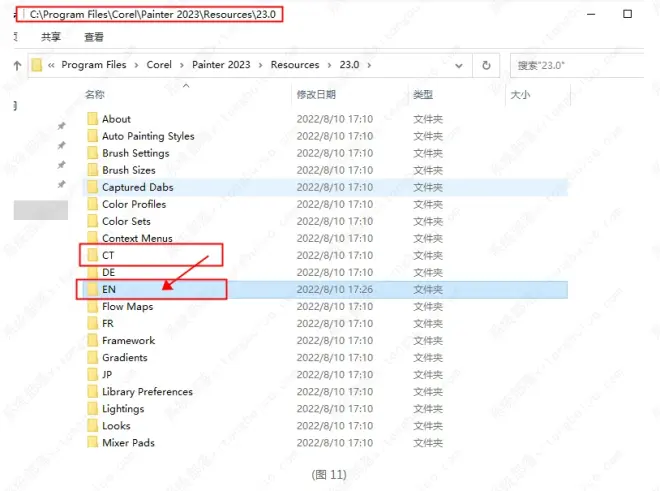Click the Mixer Pads folder icon
The width and height of the screenshot is (660, 491).
[x=93, y=443]
